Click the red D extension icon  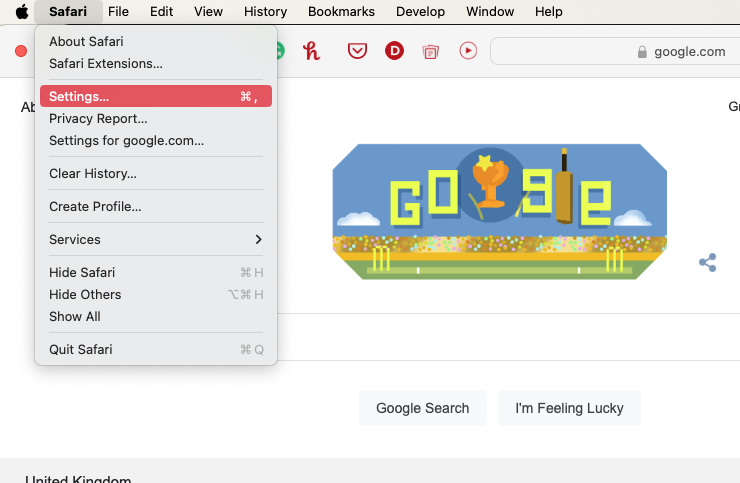(x=394, y=51)
